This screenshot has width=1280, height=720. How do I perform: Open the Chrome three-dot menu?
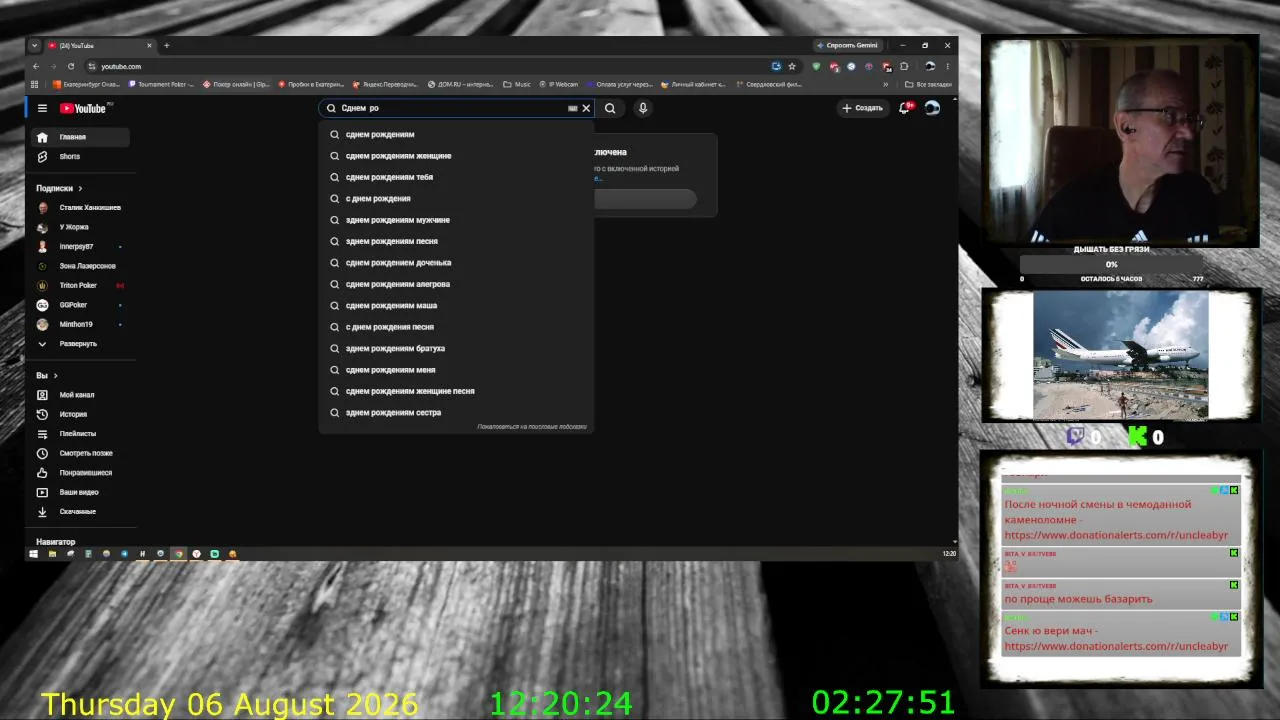947,66
